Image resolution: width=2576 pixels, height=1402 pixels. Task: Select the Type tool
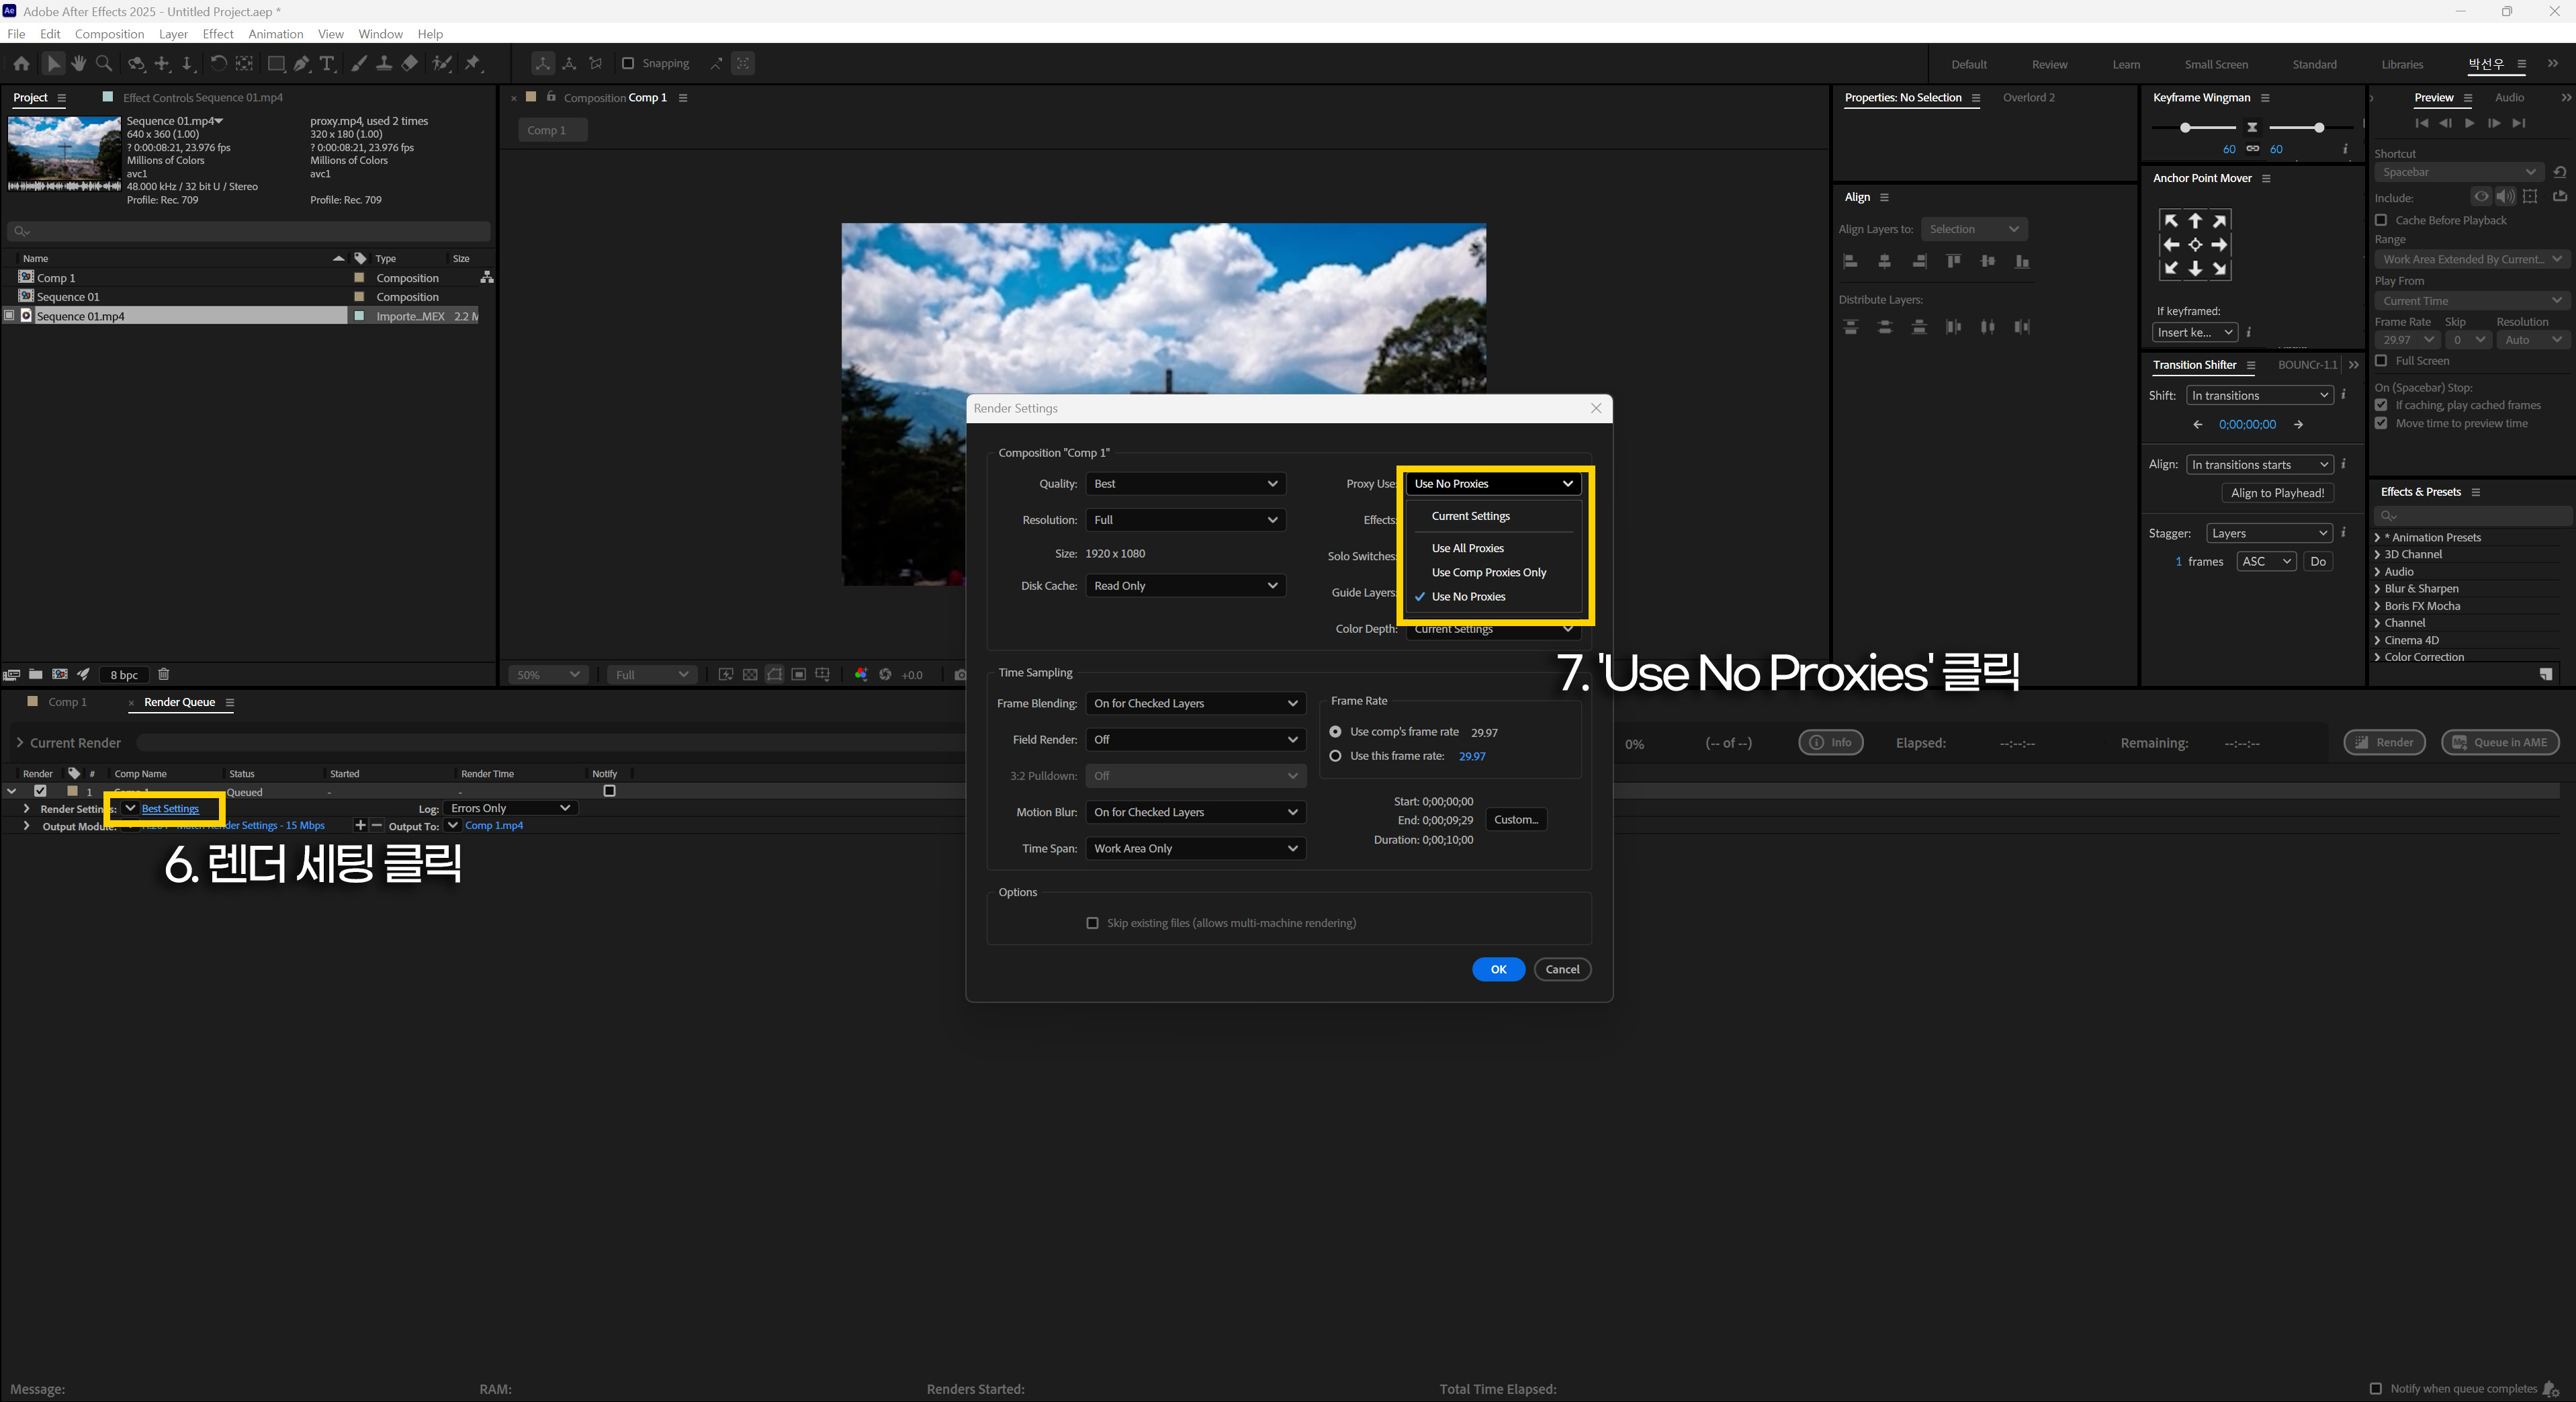[327, 64]
